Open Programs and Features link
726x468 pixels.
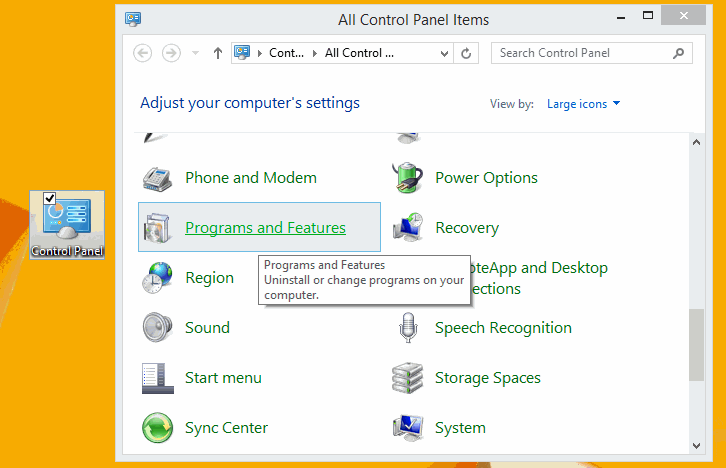pyautogui.click(x=265, y=228)
